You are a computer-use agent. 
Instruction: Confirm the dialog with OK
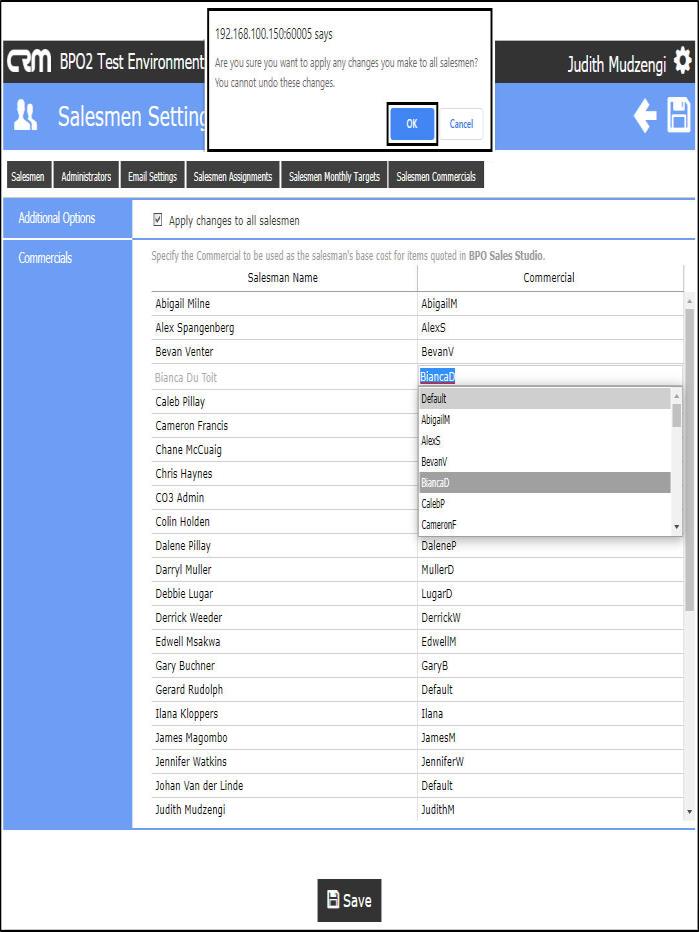pos(412,124)
